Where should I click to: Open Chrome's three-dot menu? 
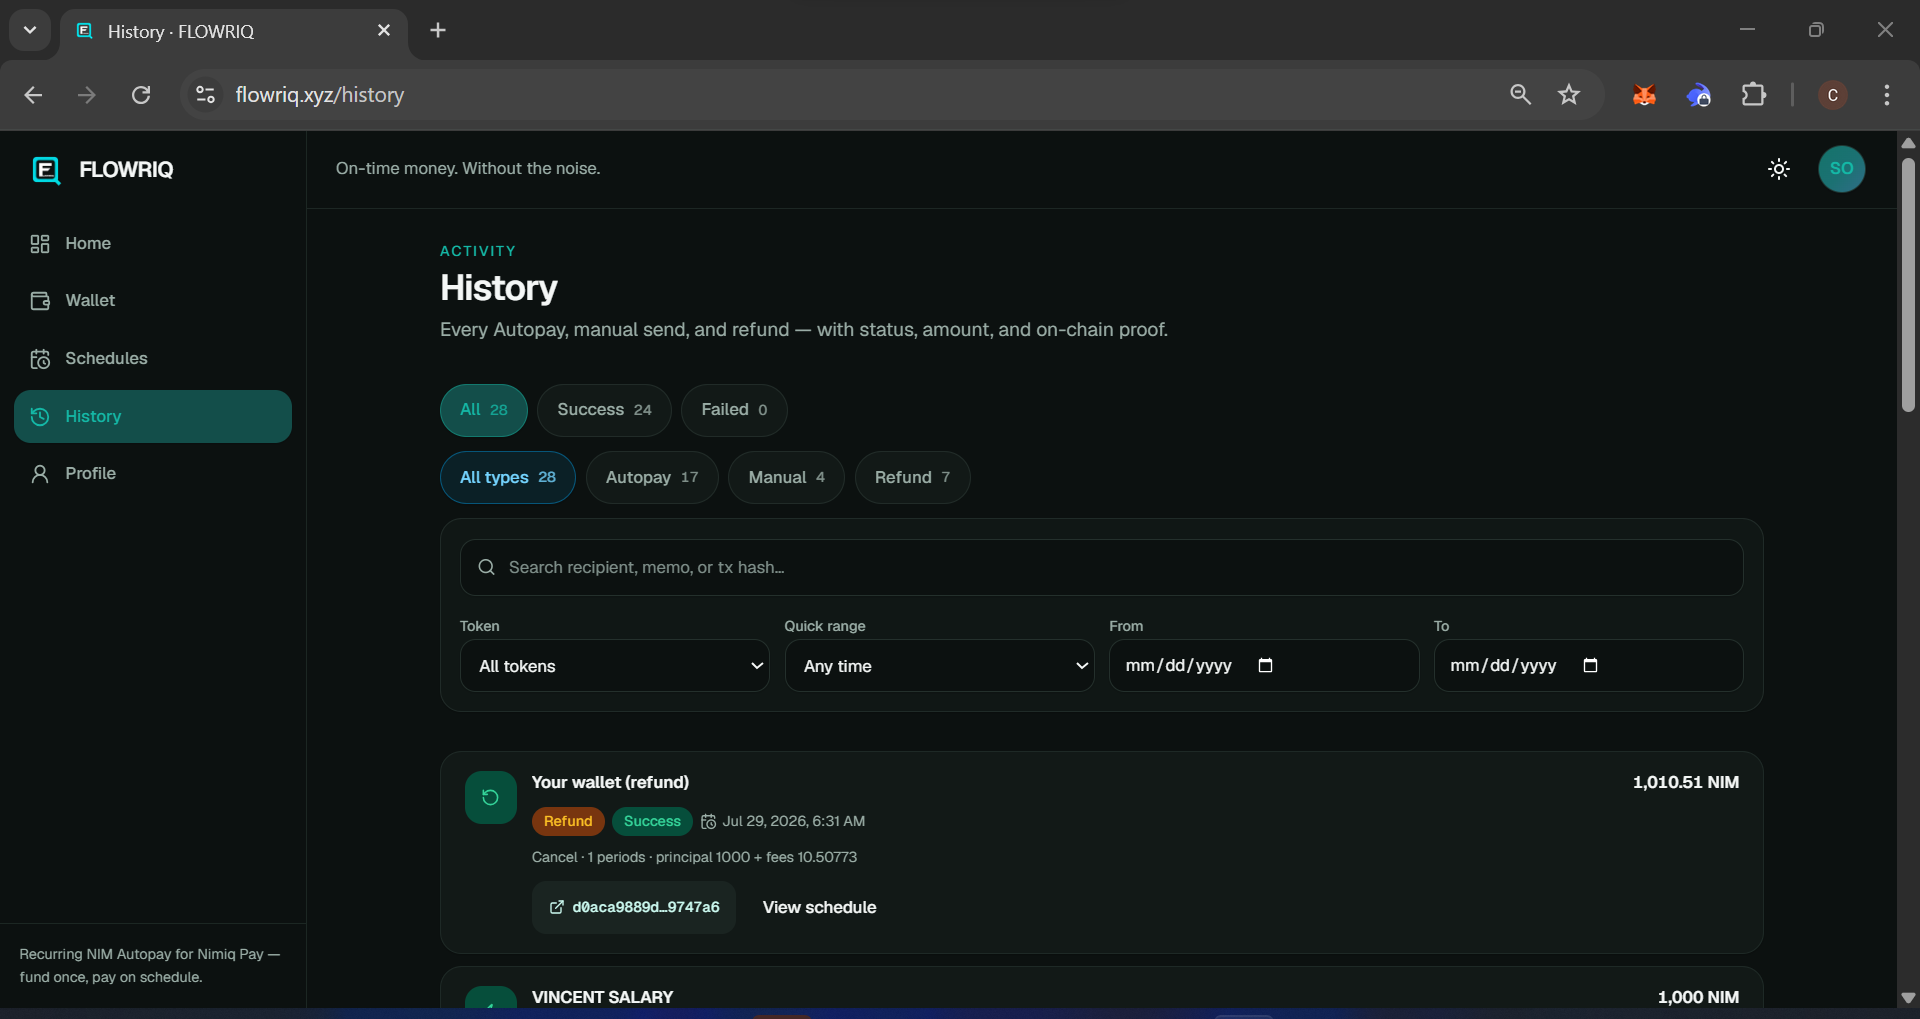tap(1886, 95)
